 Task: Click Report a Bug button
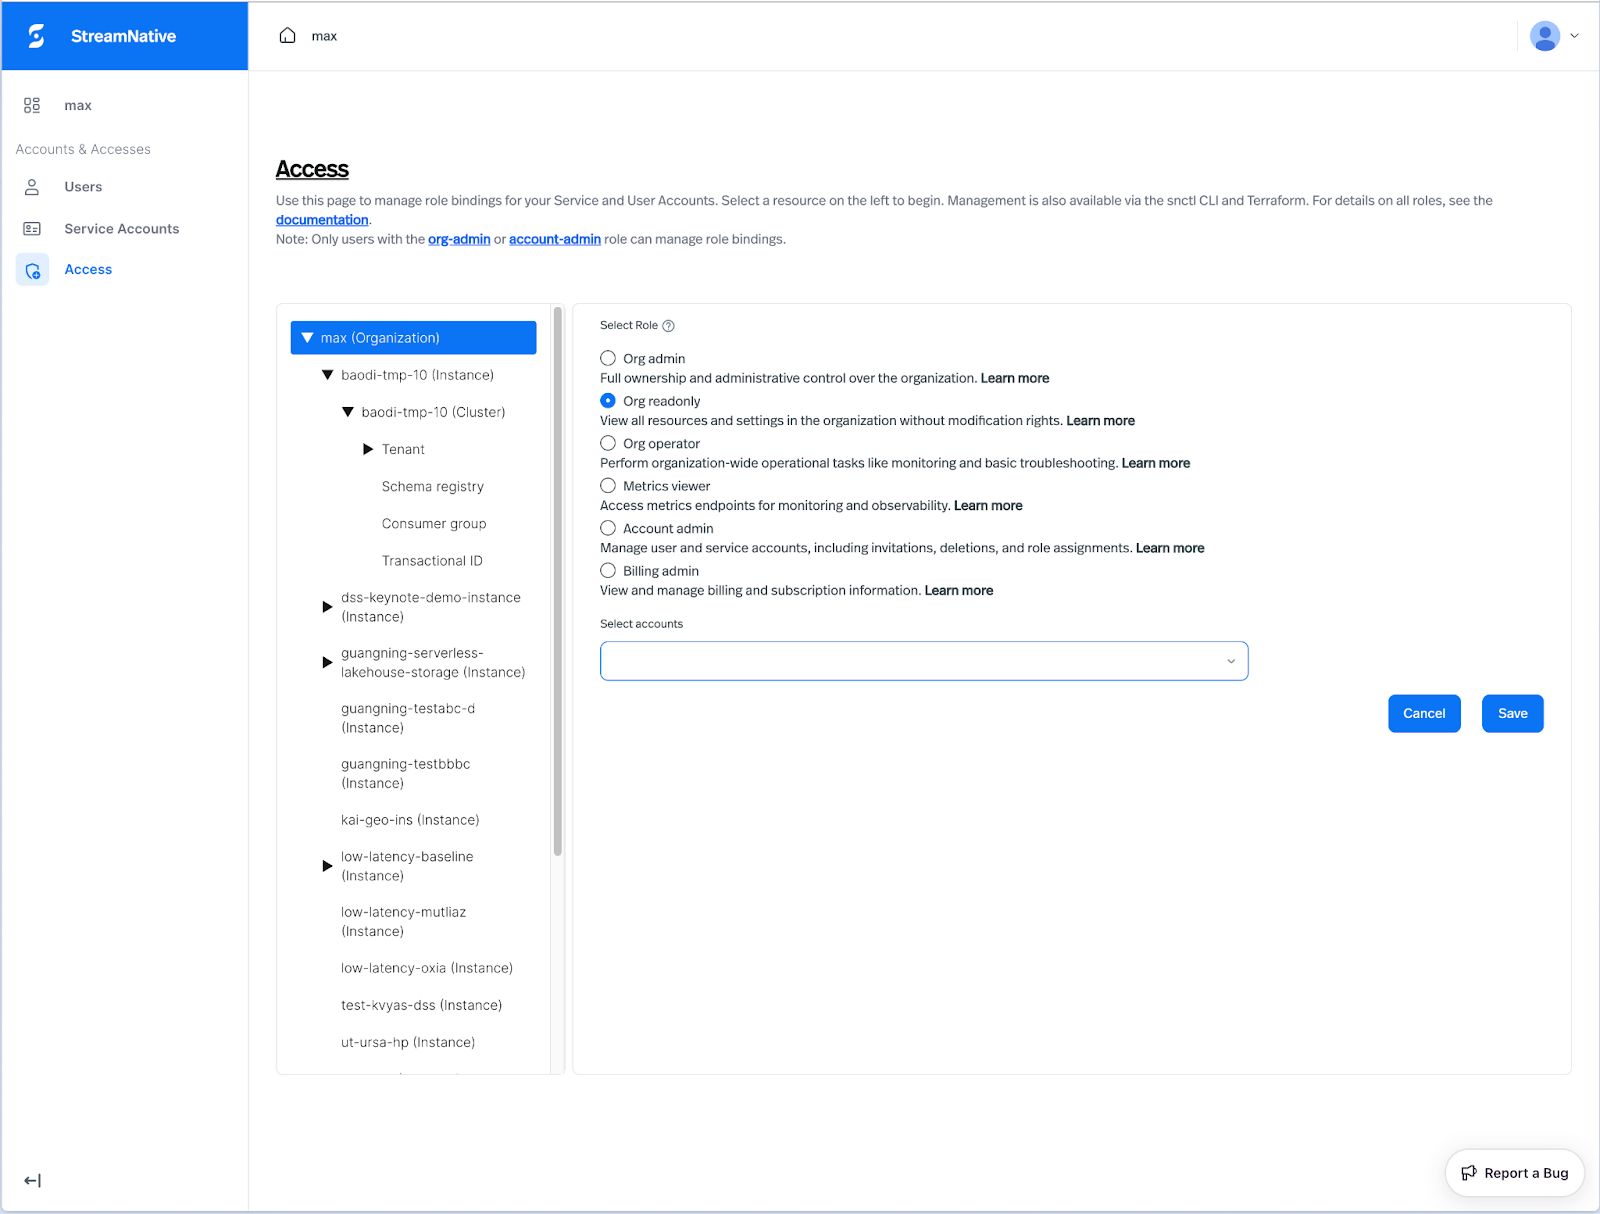click(x=1514, y=1173)
